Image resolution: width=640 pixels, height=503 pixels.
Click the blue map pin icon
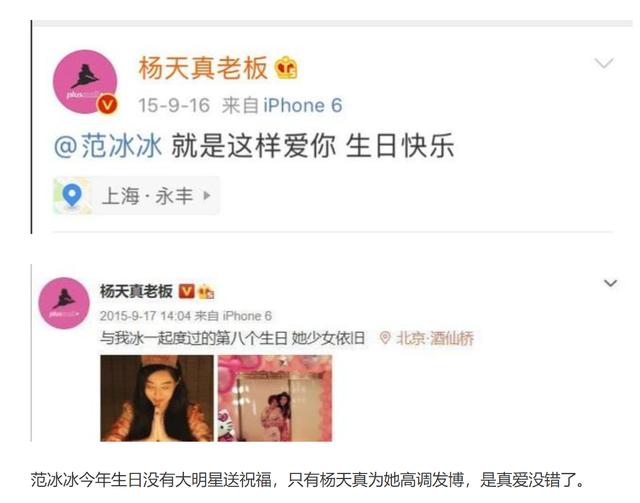pos(72,196)
